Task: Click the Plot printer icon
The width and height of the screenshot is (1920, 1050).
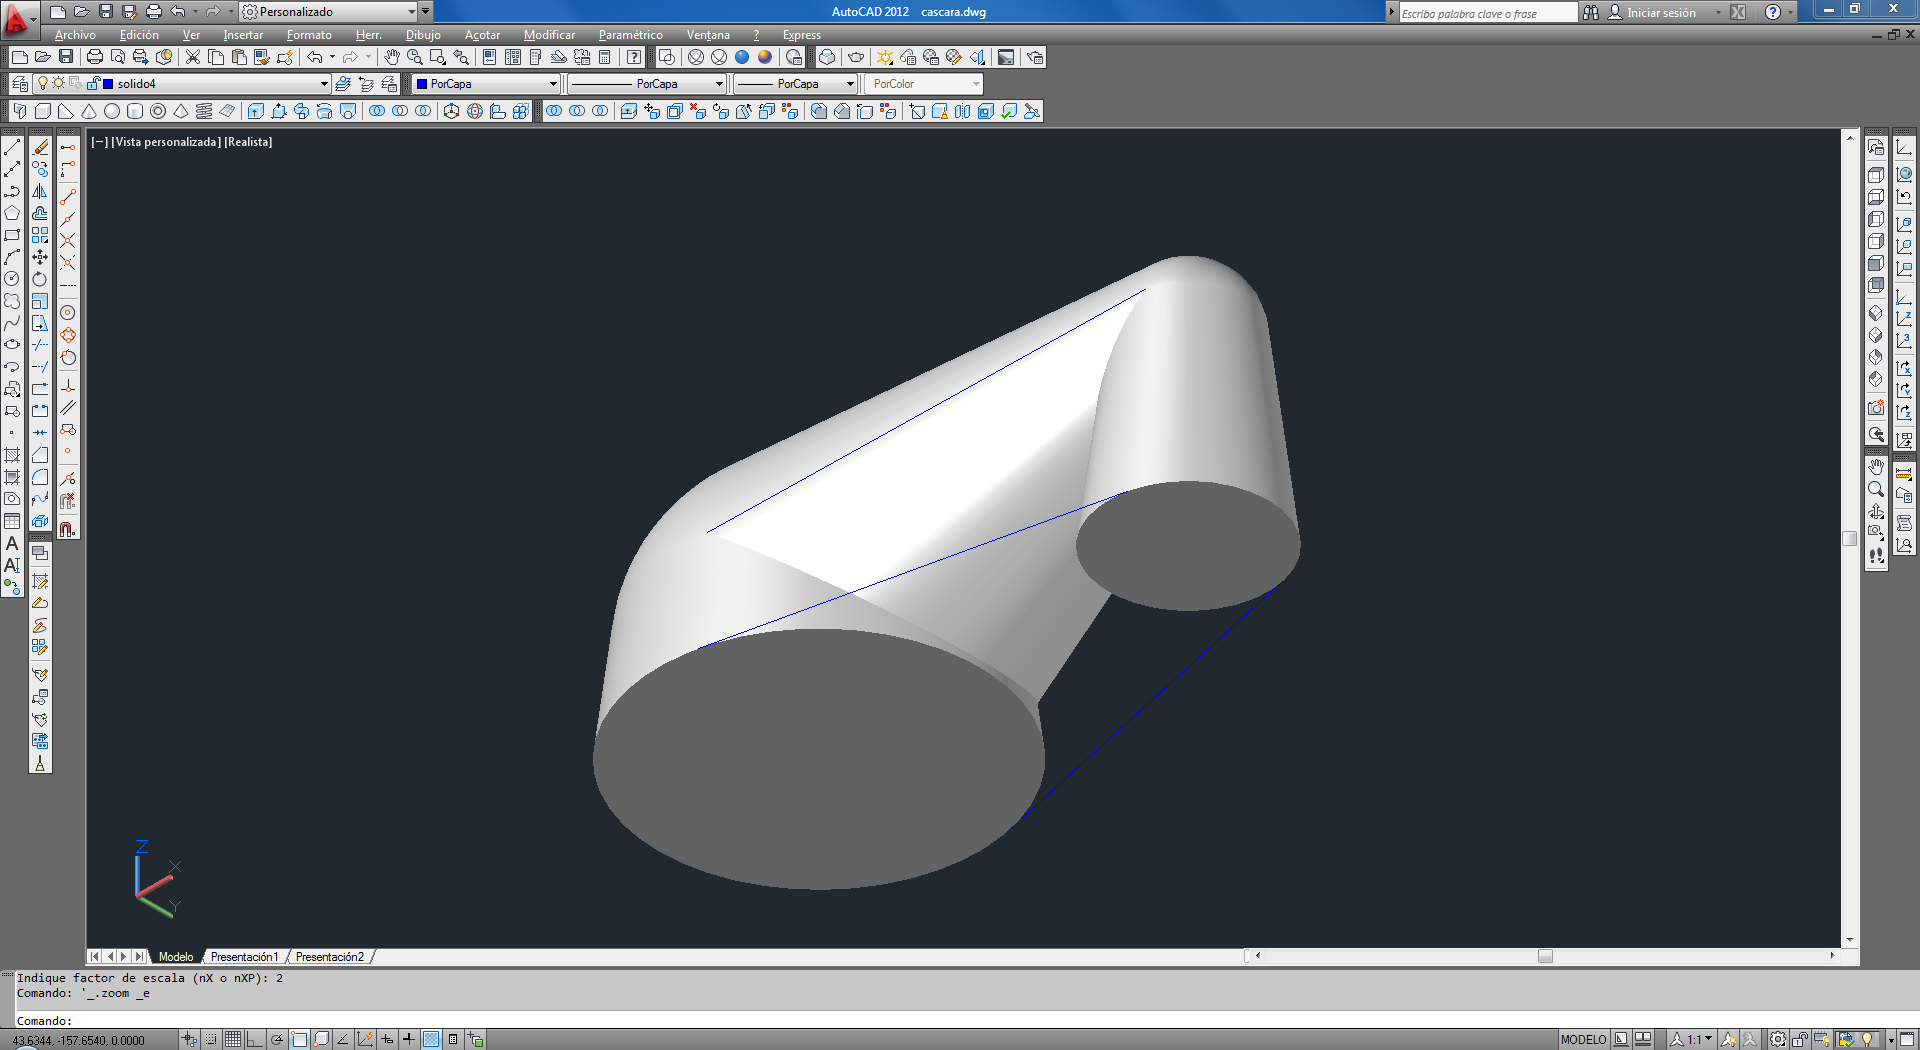Action: tap(95, 57)
